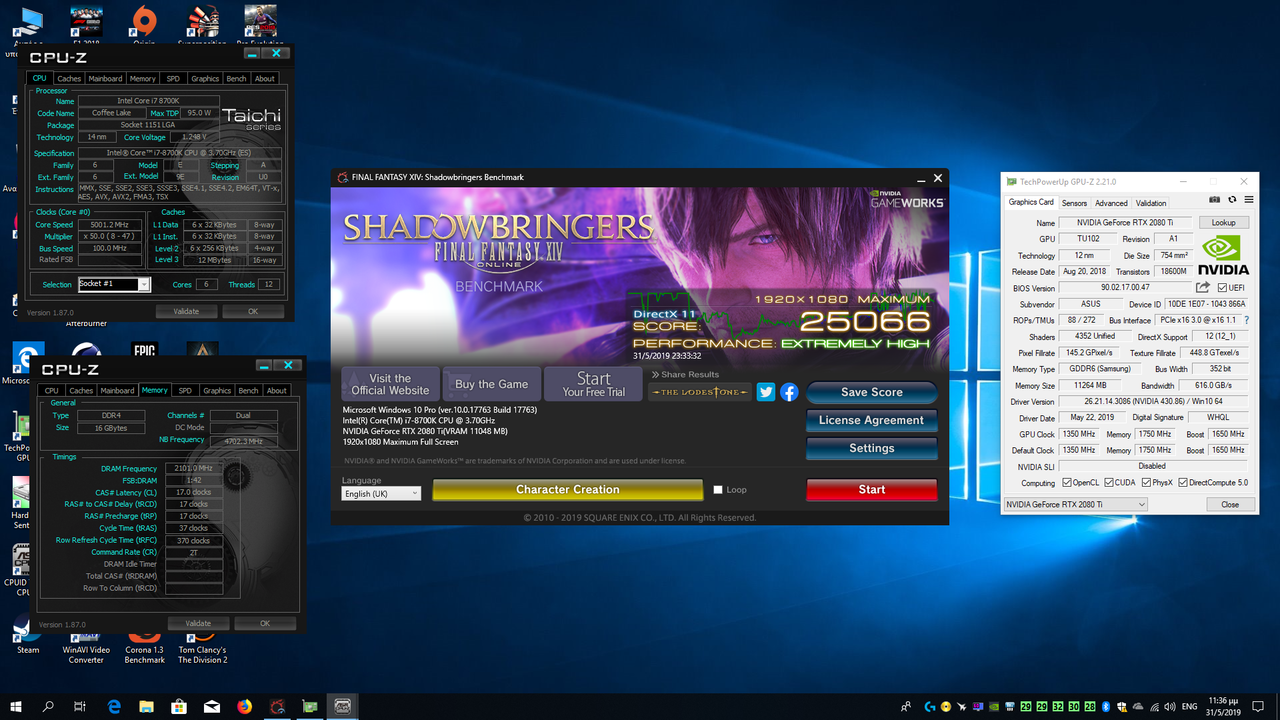Open the Steam desktop shortcut
Image resolution: width=1280 pixels, height=720 pixels.
pos(27,633)
